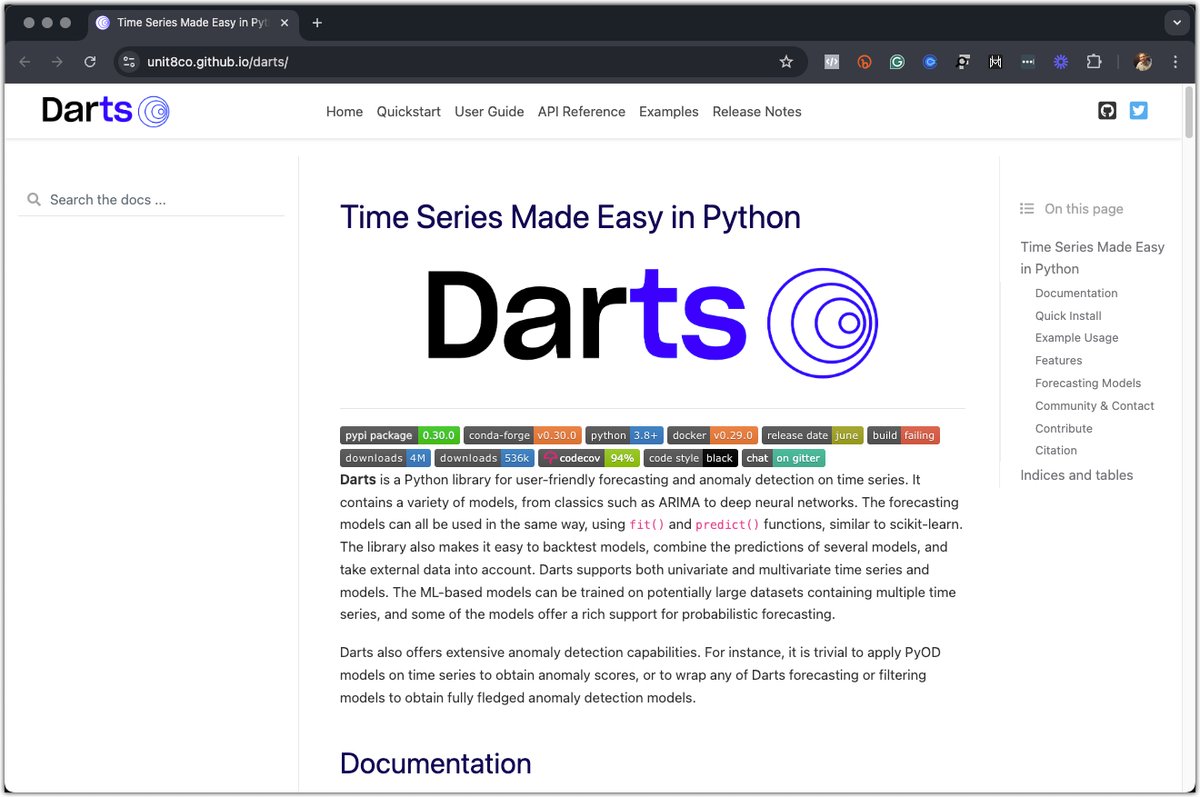Screen dimensions: 1200x797
Task: Click the build failing badge
Action: pos(904,435)
